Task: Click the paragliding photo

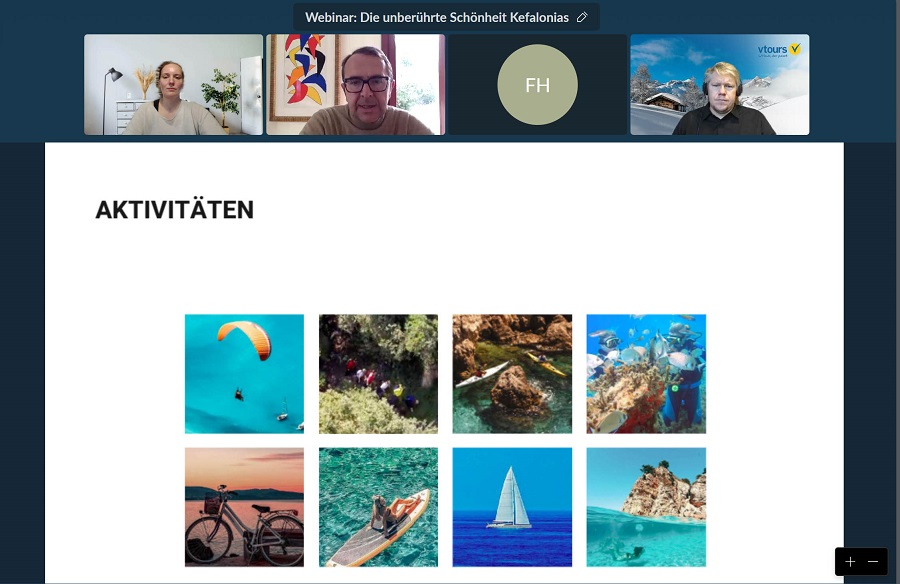Action: [x=245, y=374]
